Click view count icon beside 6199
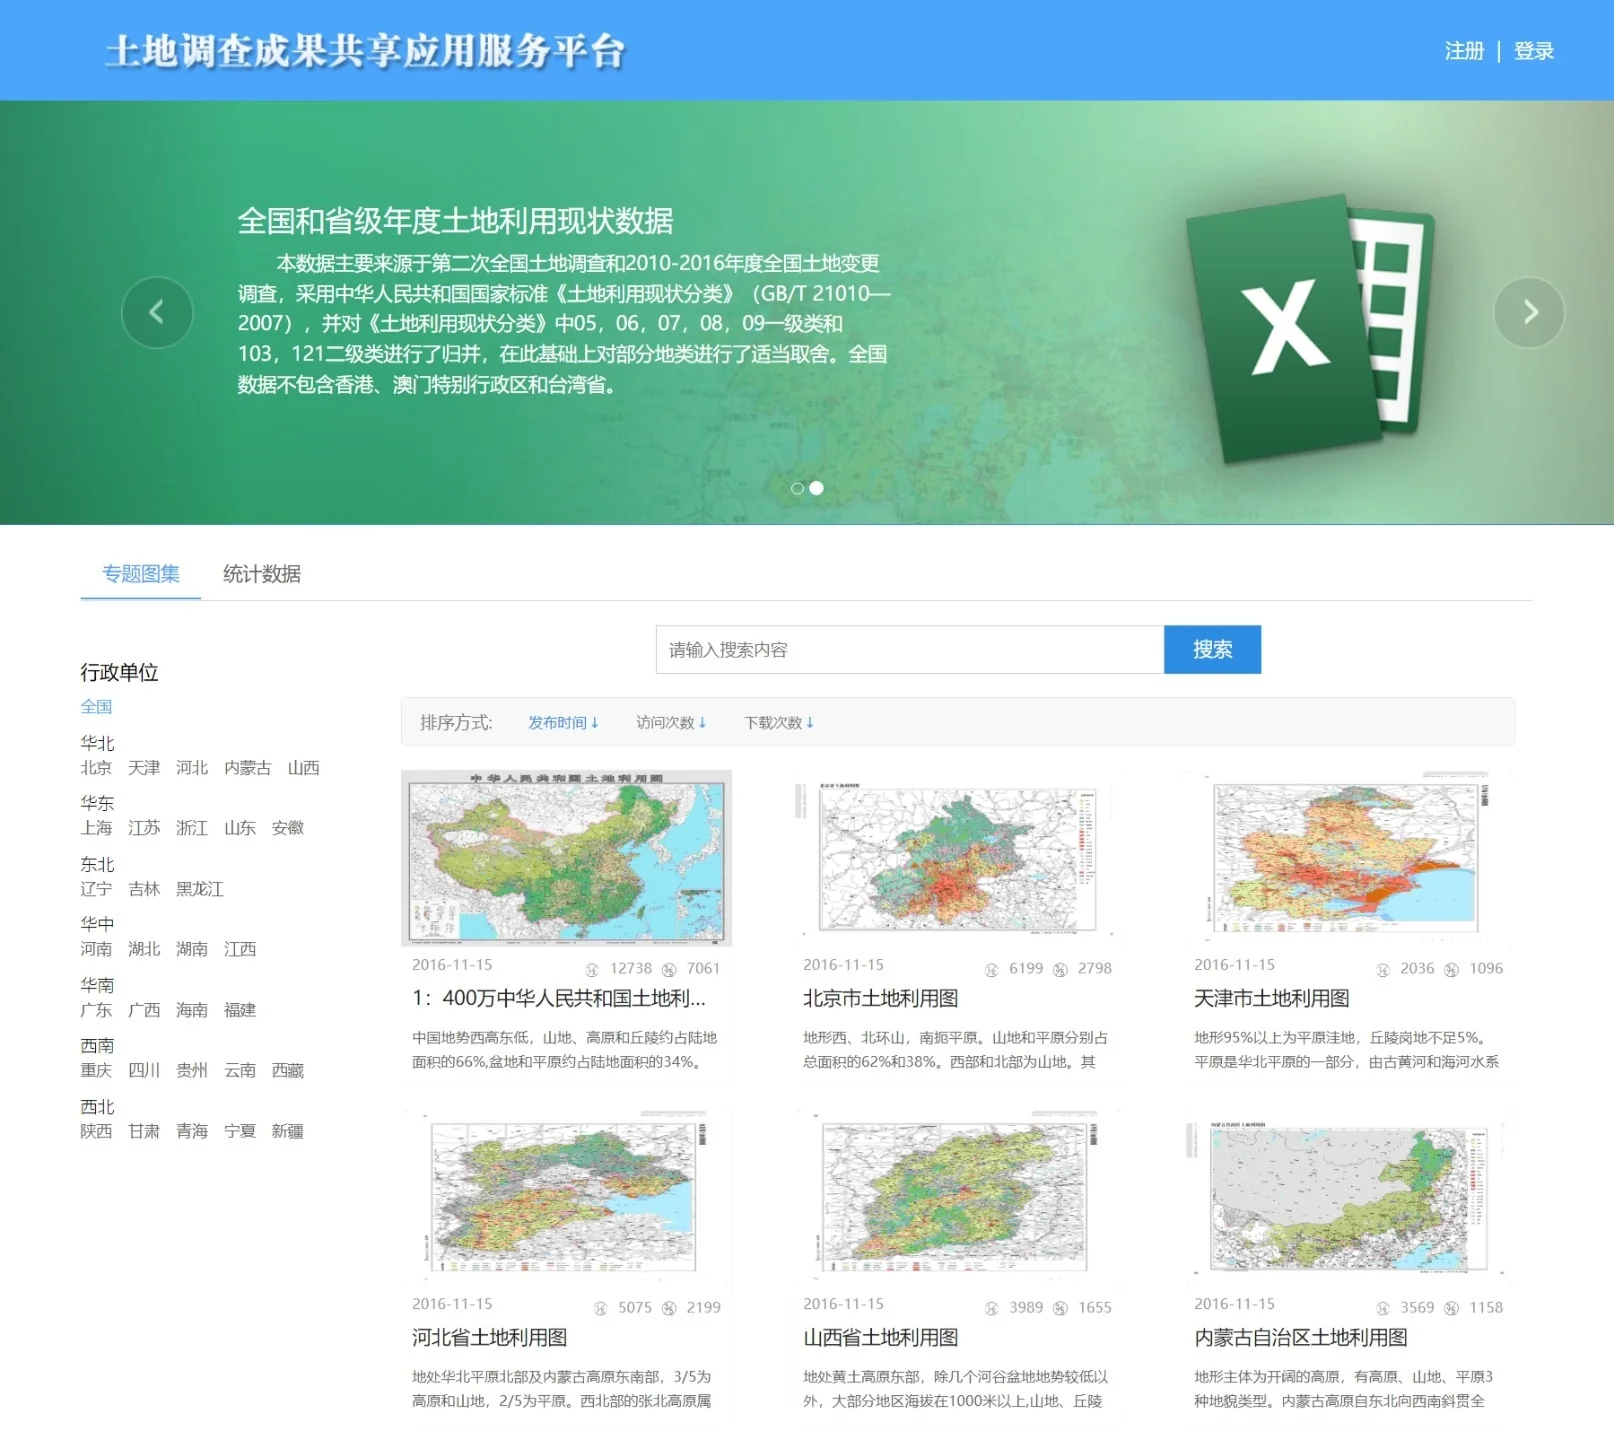This screenshot has width=1614, height=1434. [992, 970]
